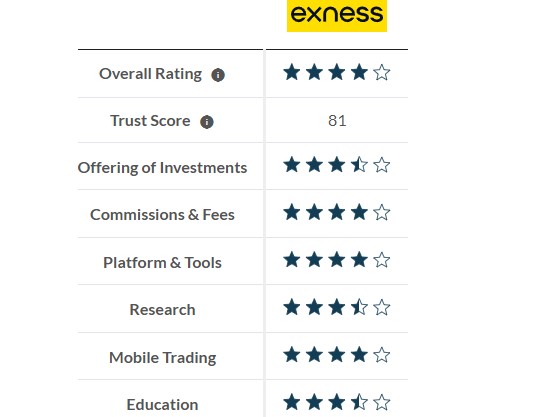Viewport: 548px width, 417px height.
Task: Click the Commissions & Fees label
Action: [163, 215]
